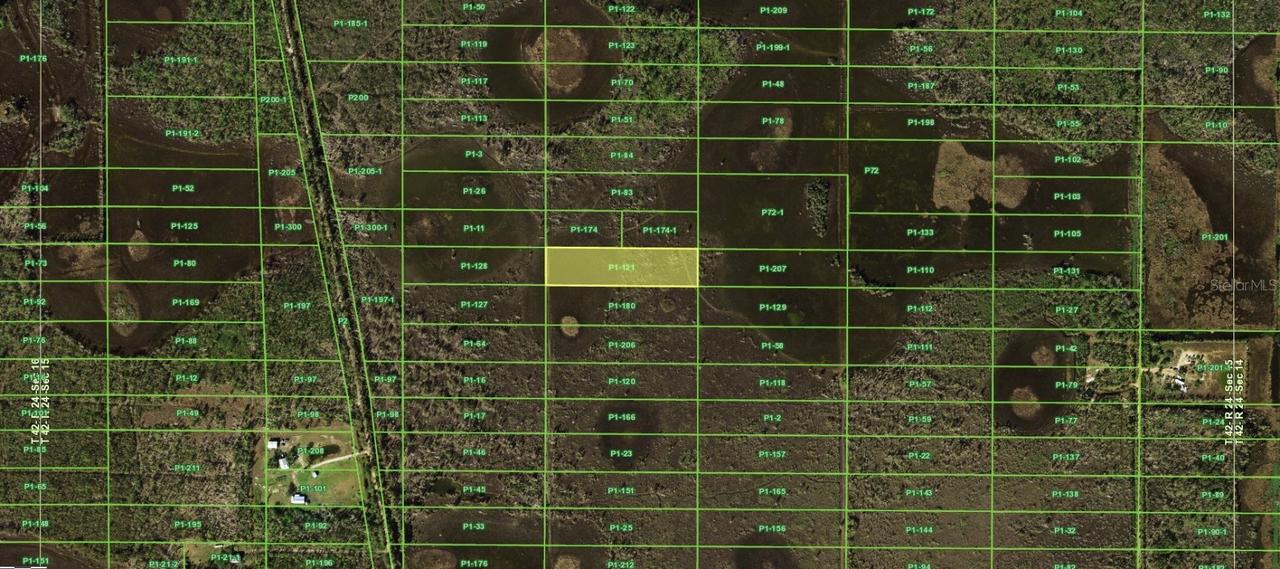Click parcel label P1-113
The image size is (1280, 569).
click(x=474, y=118)
